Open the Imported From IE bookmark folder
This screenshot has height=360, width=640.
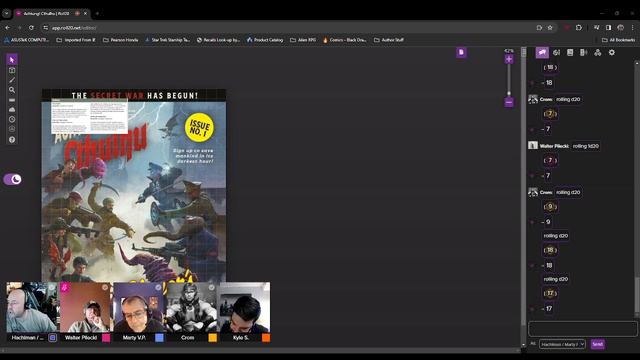coord(76,40)
